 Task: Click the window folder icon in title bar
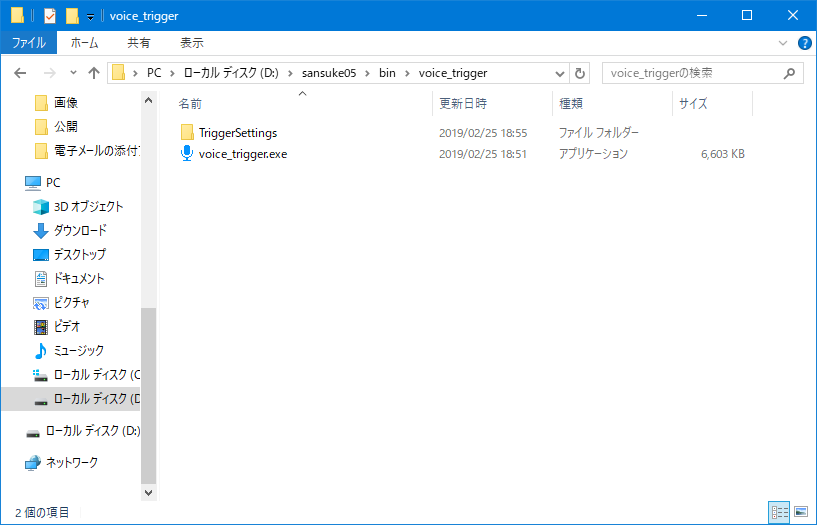(17, 16)
